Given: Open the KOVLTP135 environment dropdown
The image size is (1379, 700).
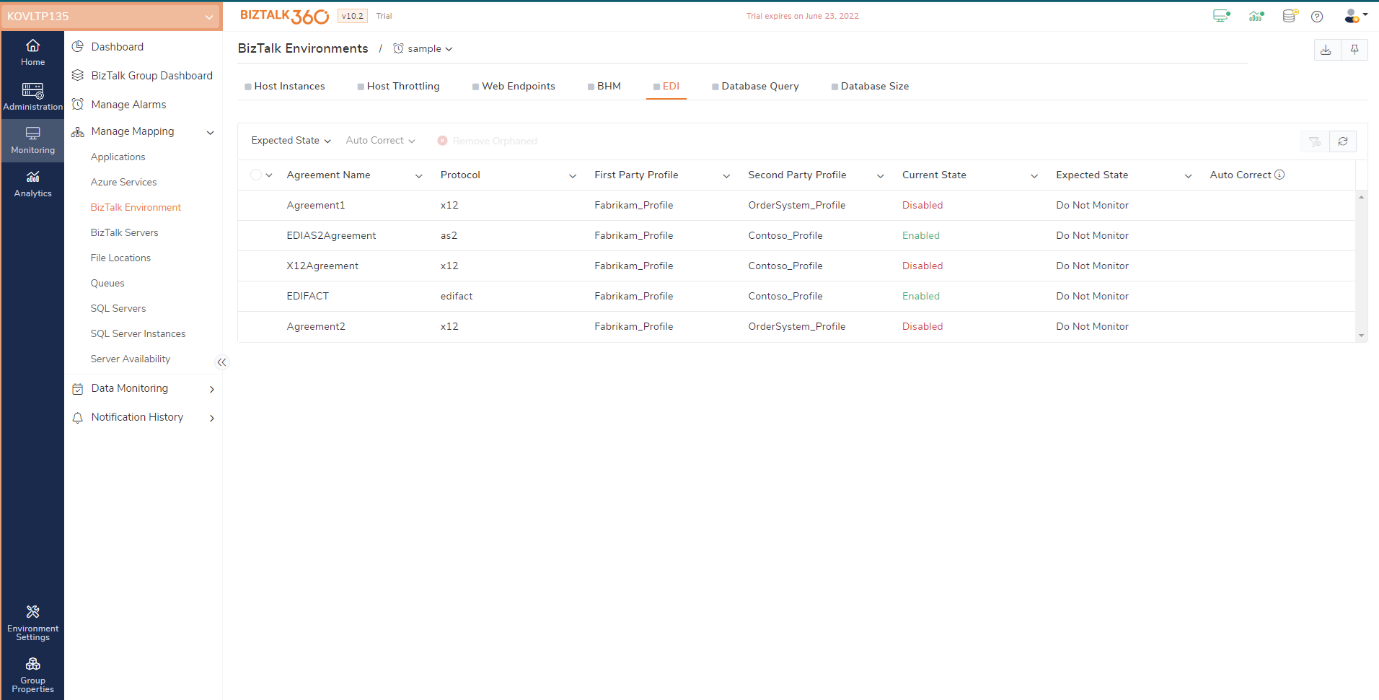Looking at the screenshot, I should 111,16.
